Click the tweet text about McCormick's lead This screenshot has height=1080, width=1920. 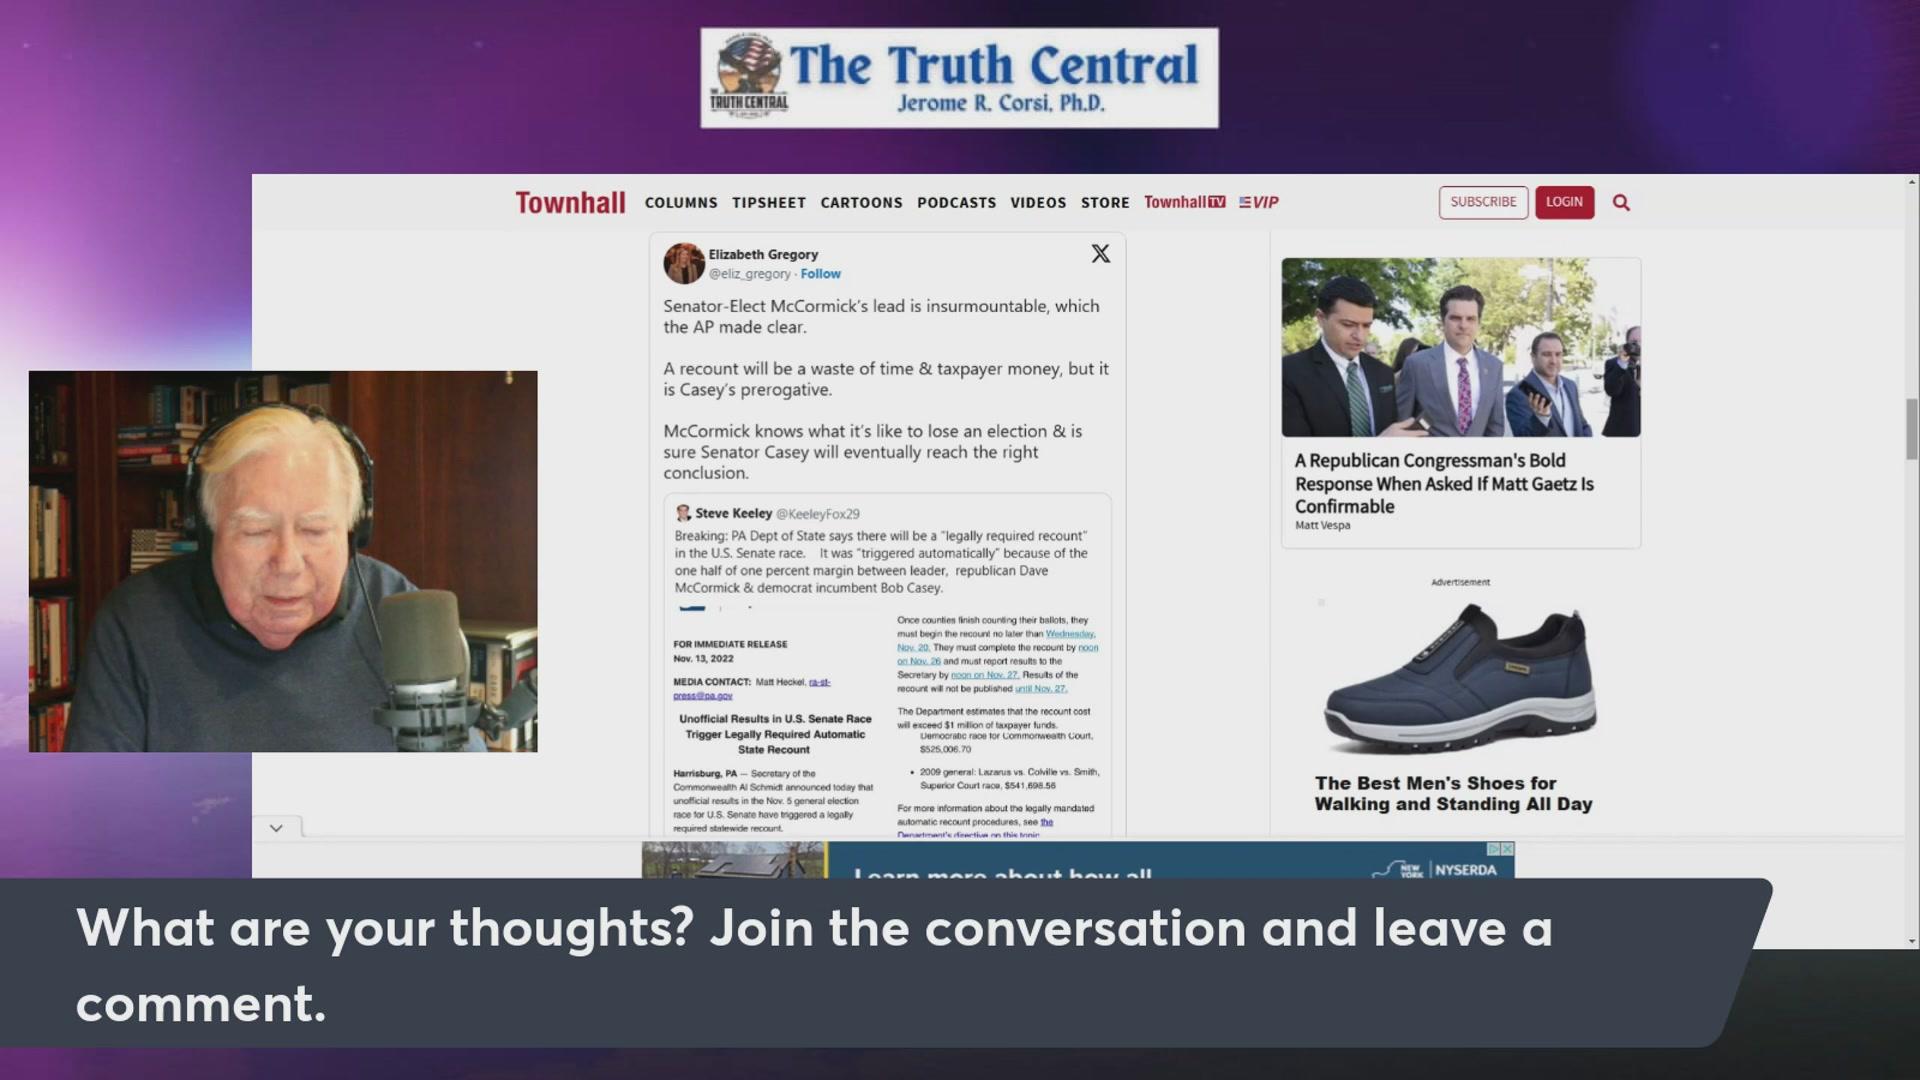coord(881,317)
